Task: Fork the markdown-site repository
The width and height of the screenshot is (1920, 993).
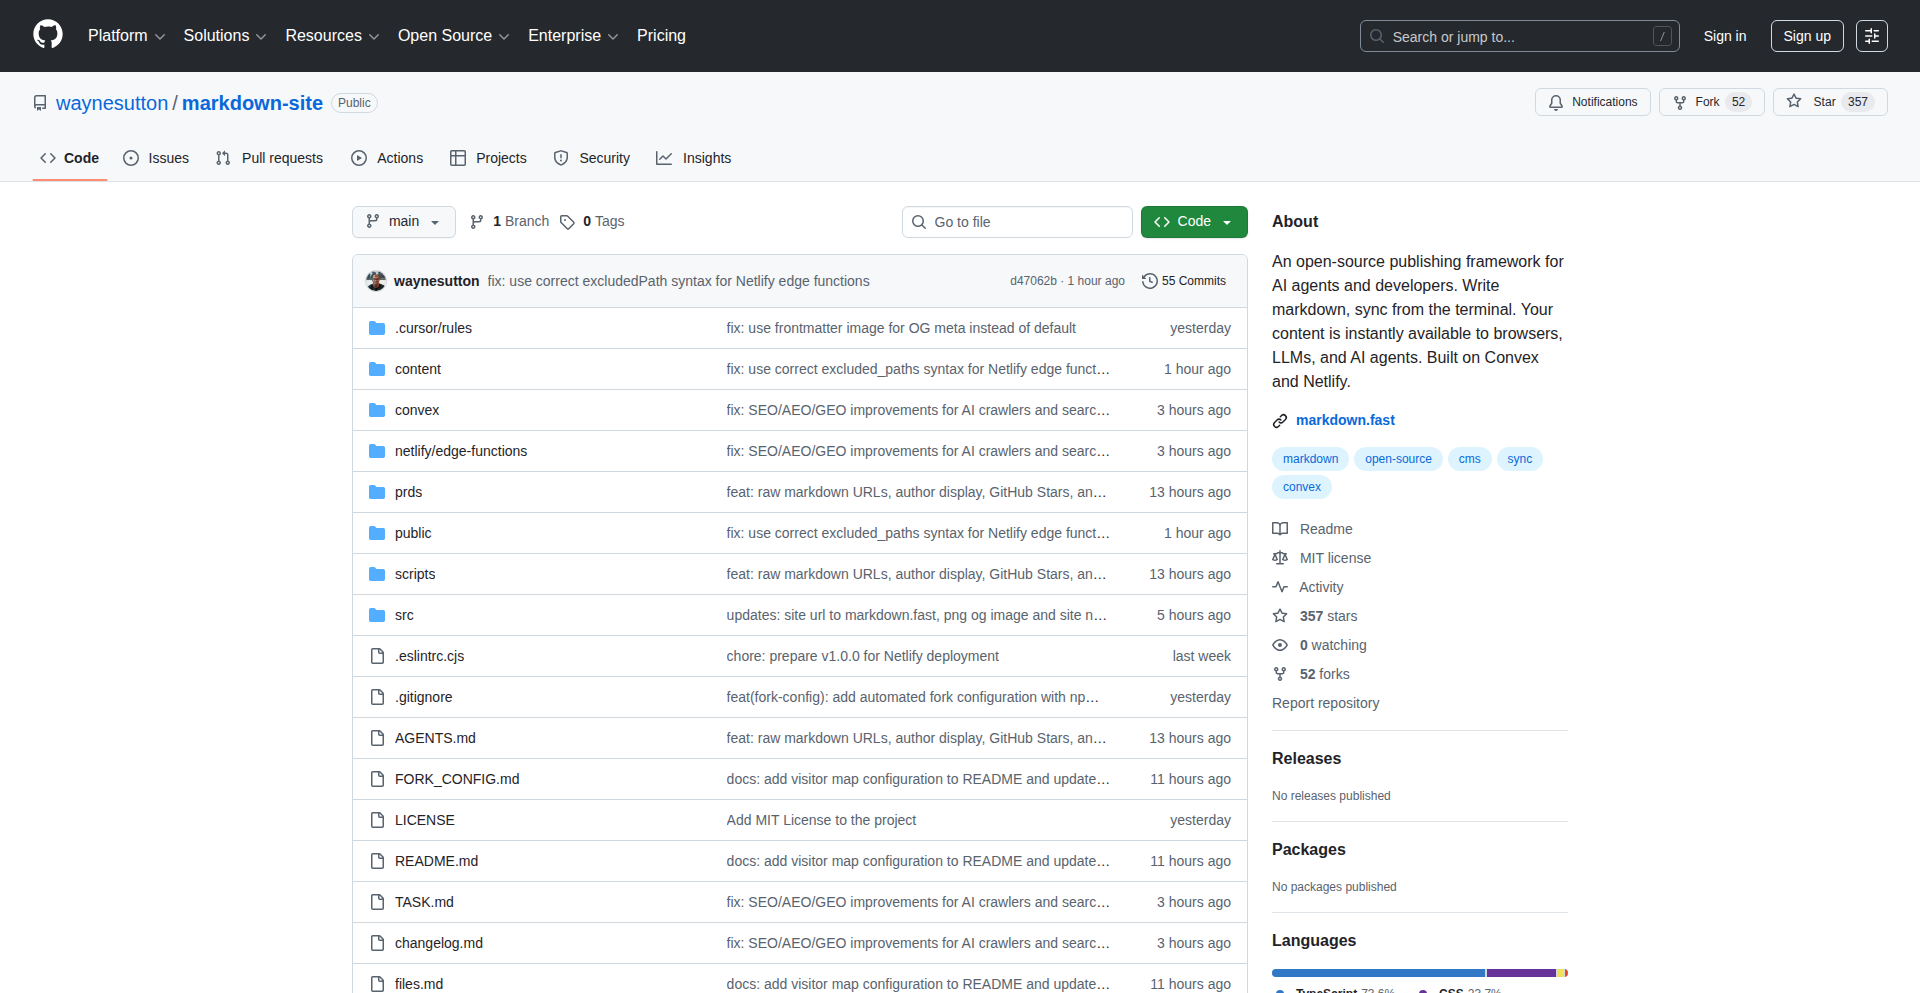Action: pos(1710,102)
